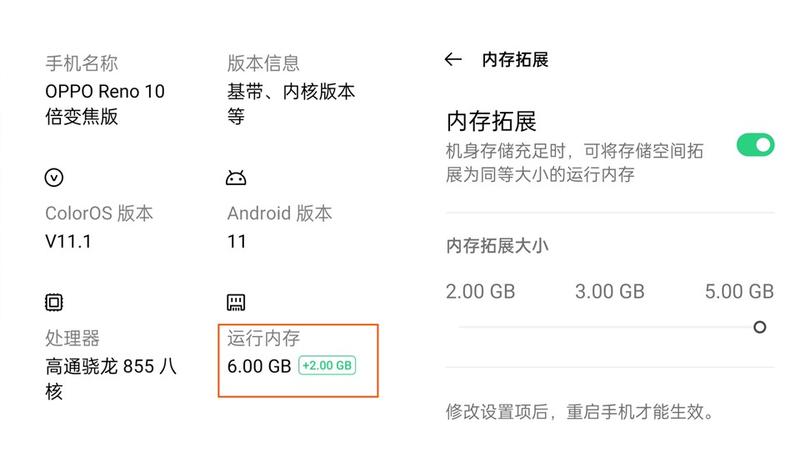Select the 5.00 GB expansion size

tap(739, 291)
